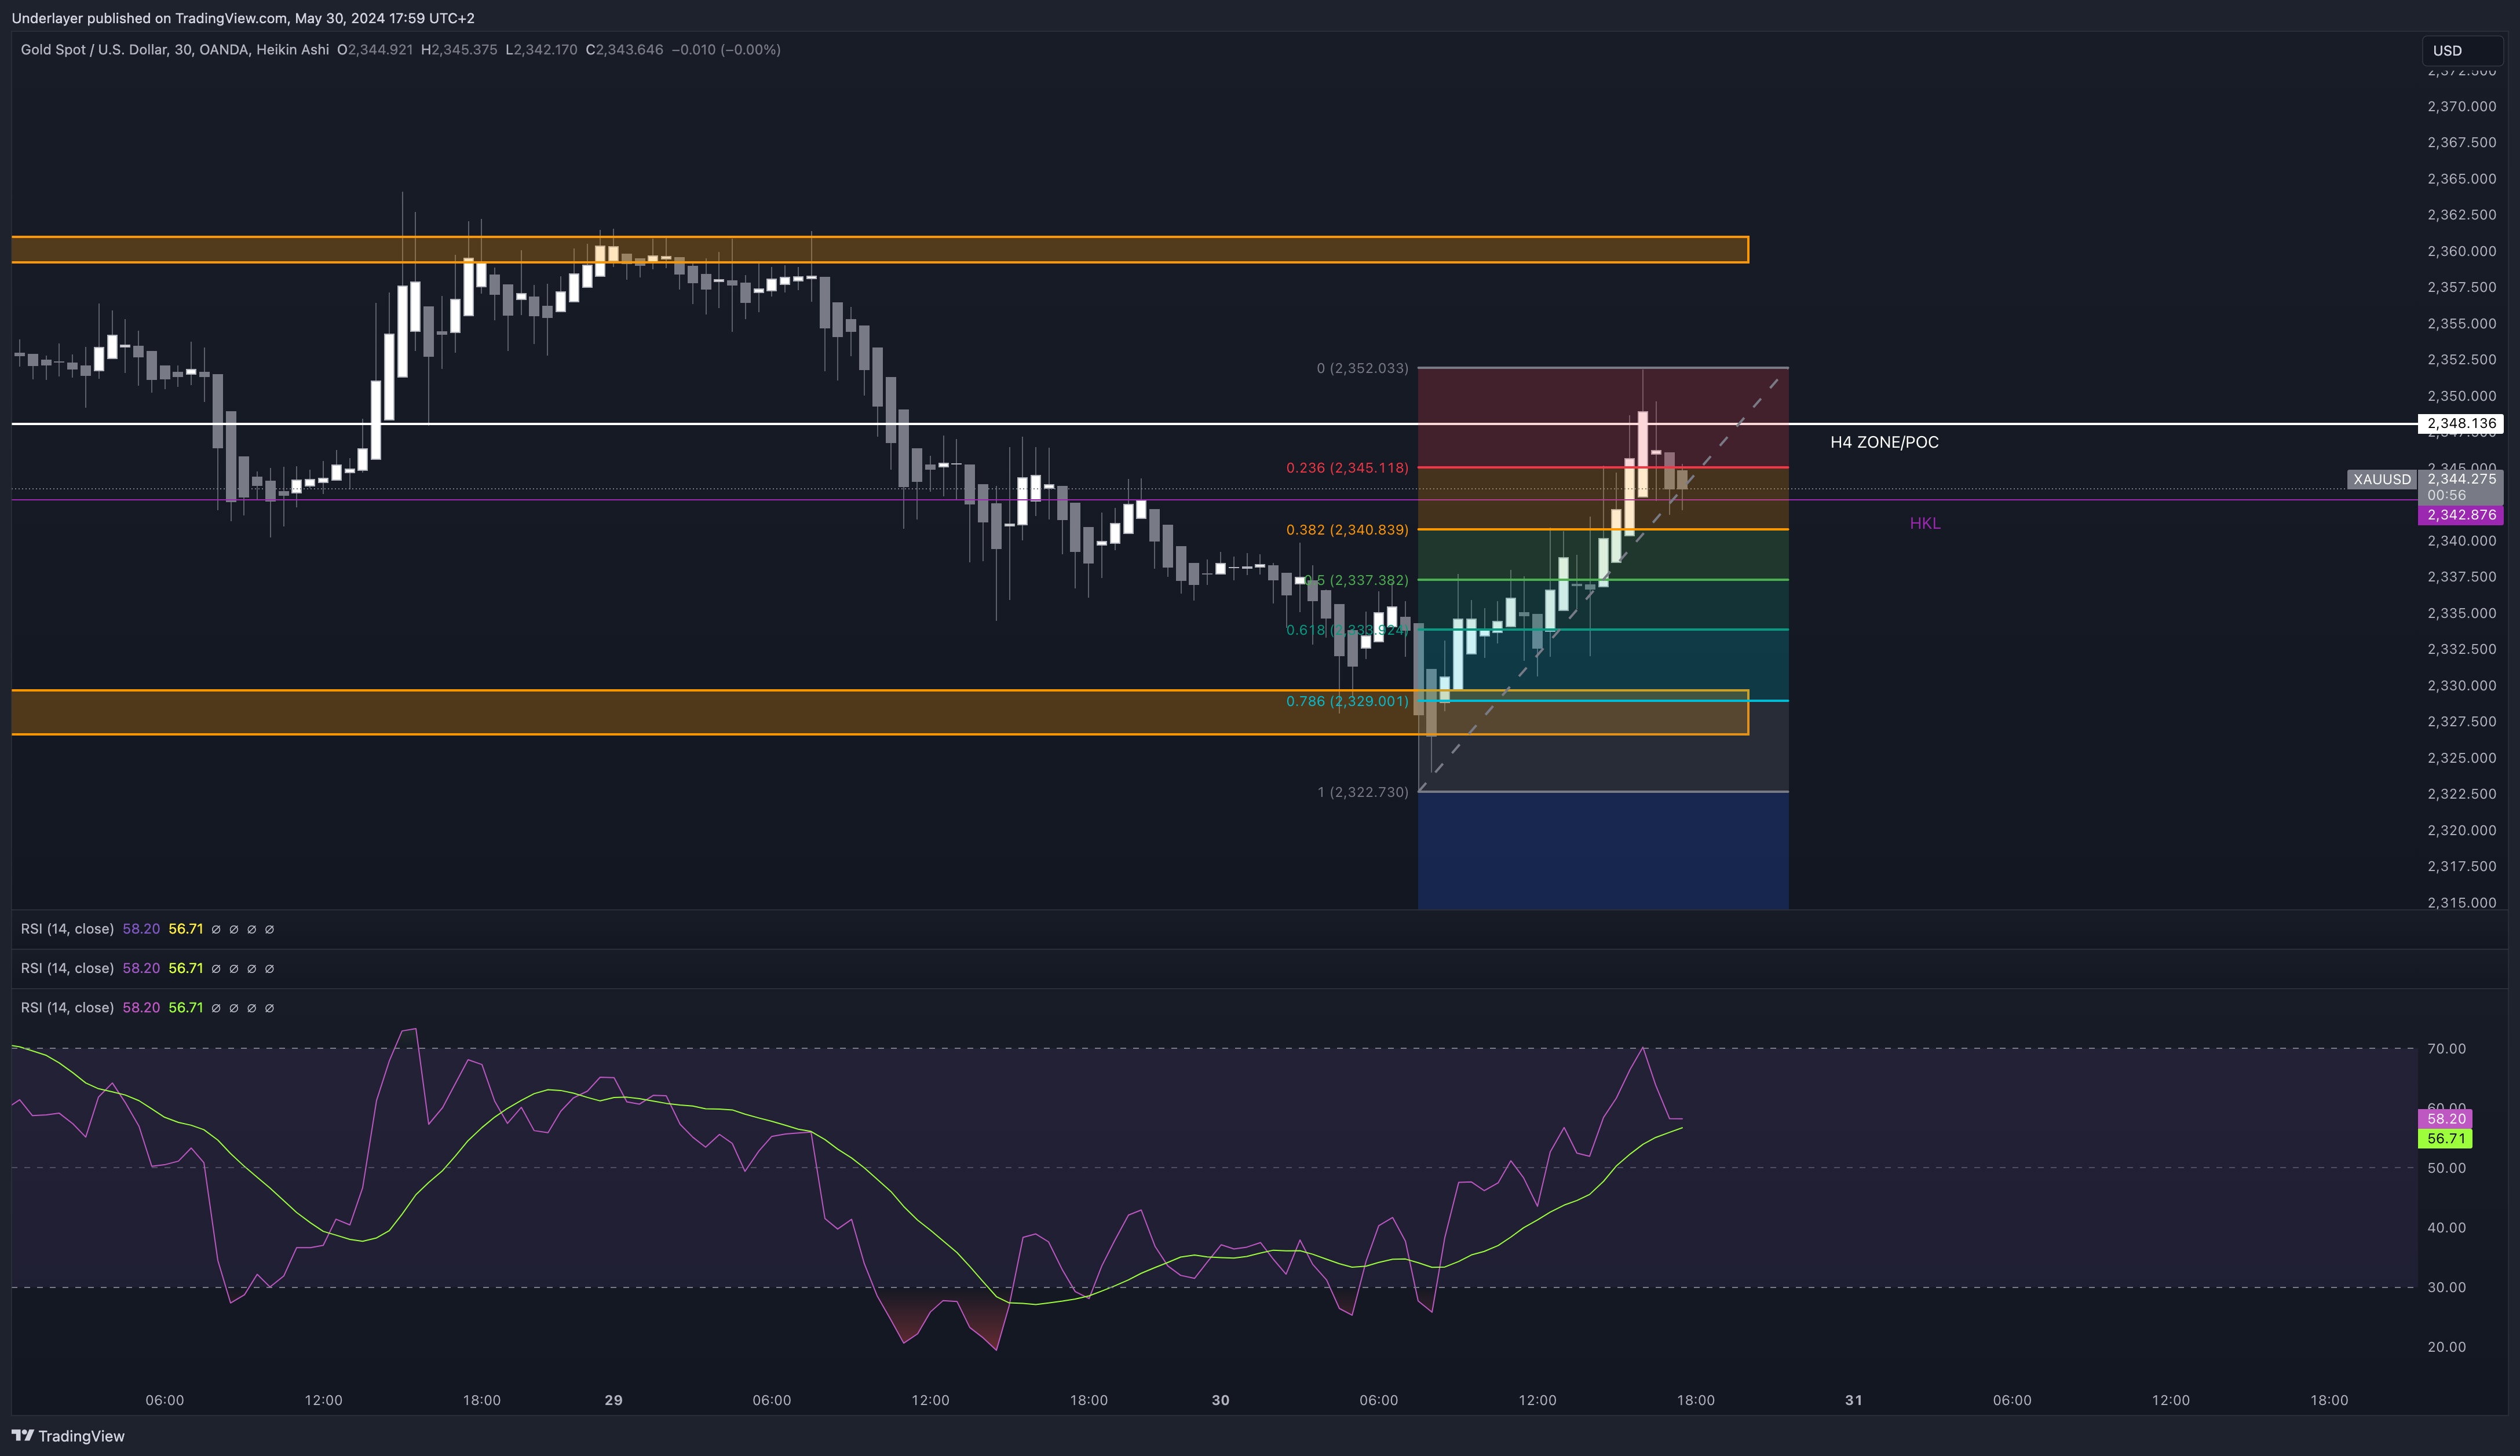
Task: Click the date label 31 on time axis
Action: [x=1854, y=1400]
